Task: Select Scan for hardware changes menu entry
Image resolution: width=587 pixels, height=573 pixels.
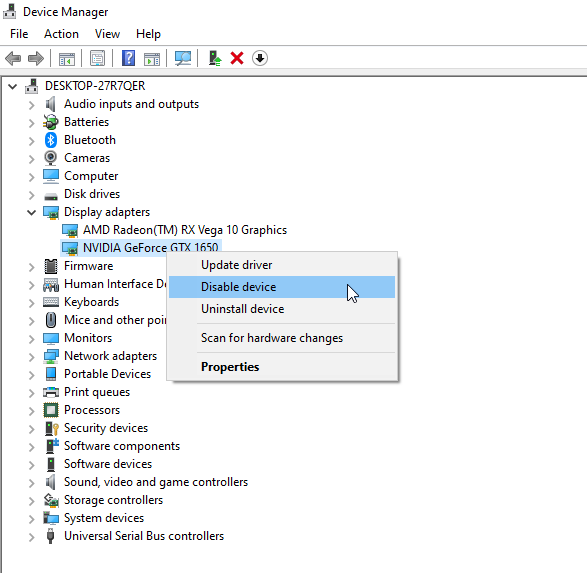Action: (x=282, y=338)
